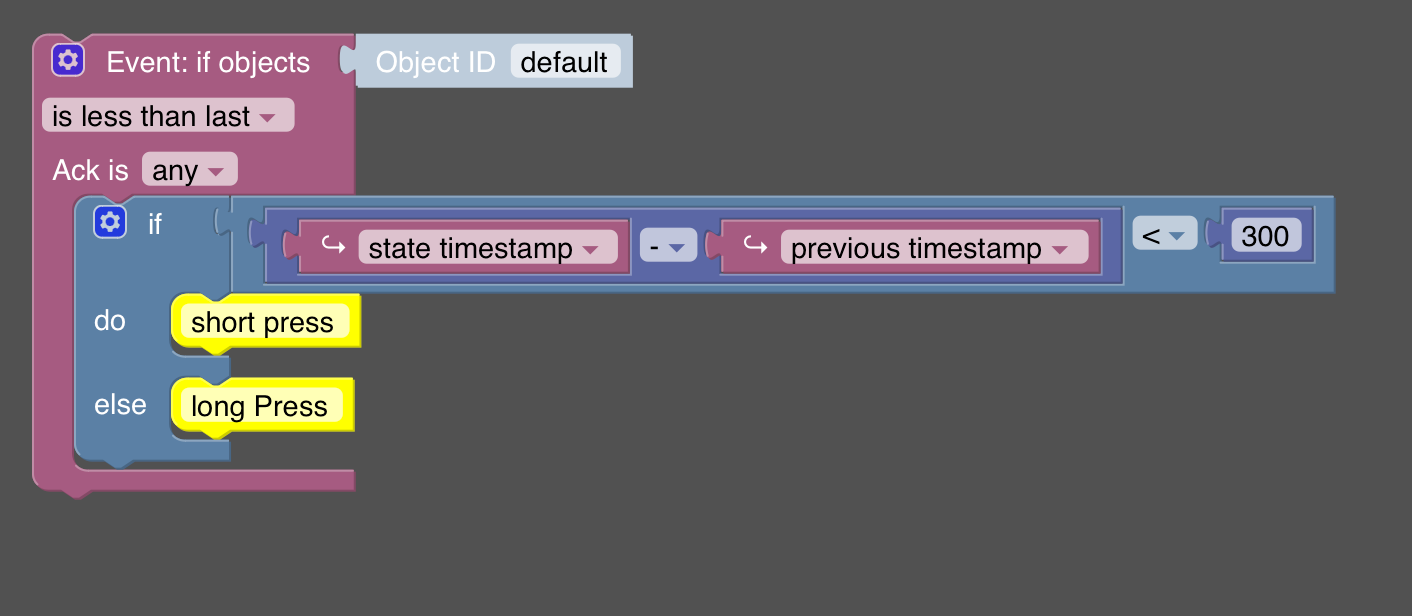The width and height of the screenshot is (1412, 616).
Task: Change the less-than comparison operator dropdown
Action: coord(1164,235)
